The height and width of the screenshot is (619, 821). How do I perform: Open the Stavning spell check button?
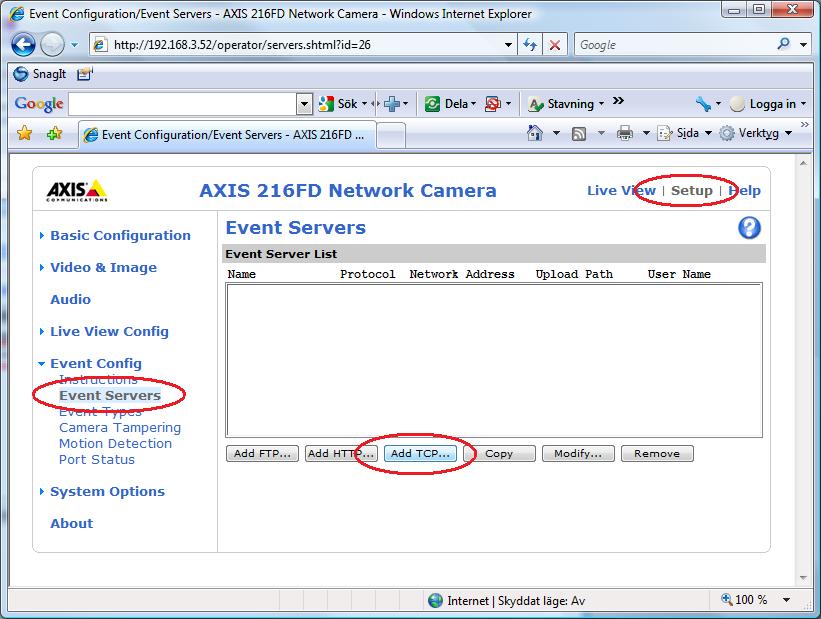pos(565,104)
